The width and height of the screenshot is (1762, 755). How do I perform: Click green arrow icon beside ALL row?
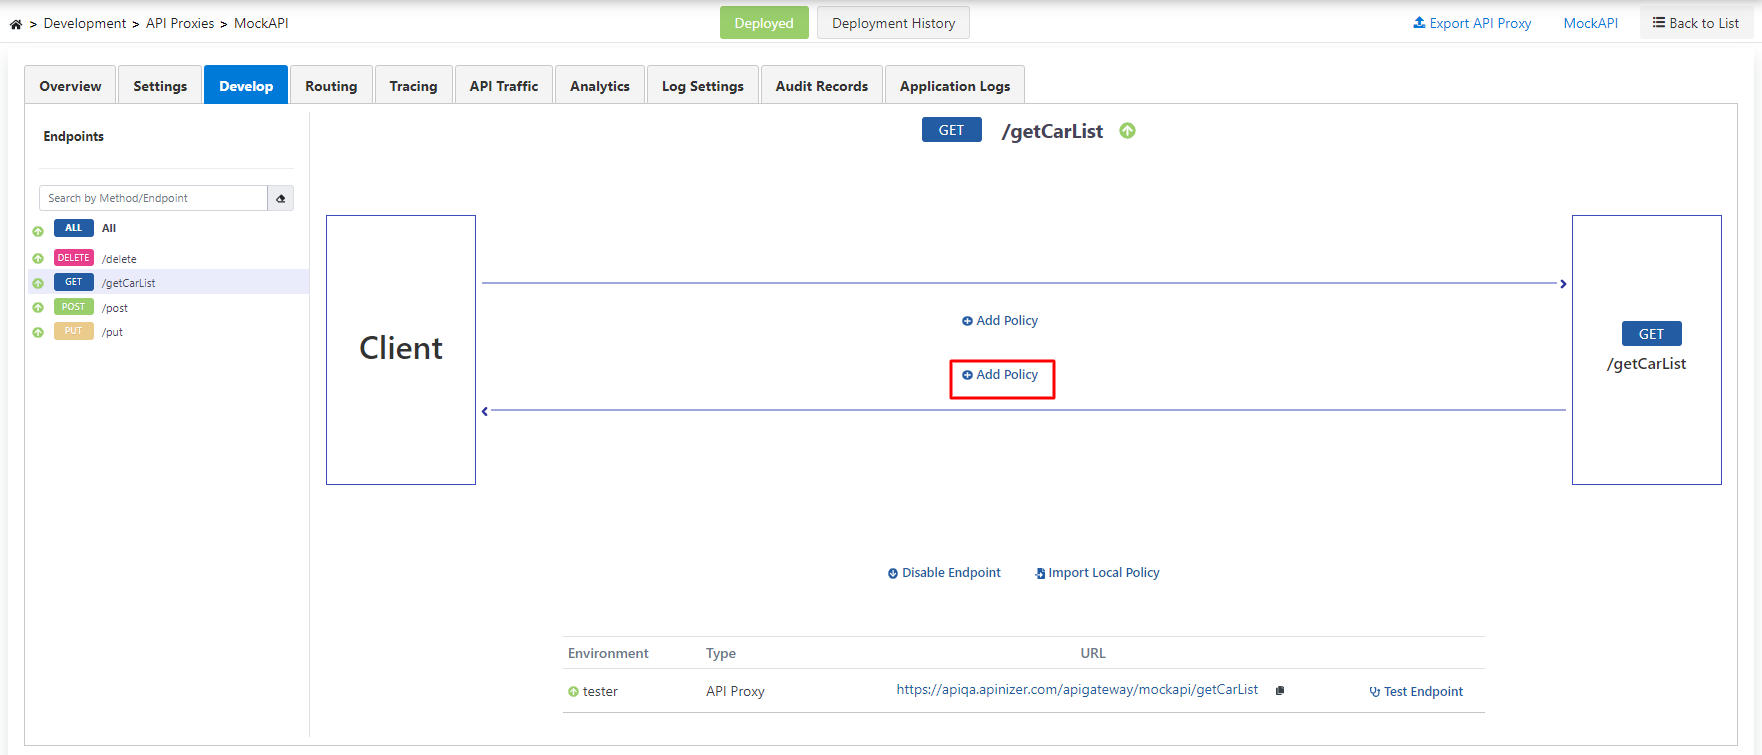pos(38,231)
